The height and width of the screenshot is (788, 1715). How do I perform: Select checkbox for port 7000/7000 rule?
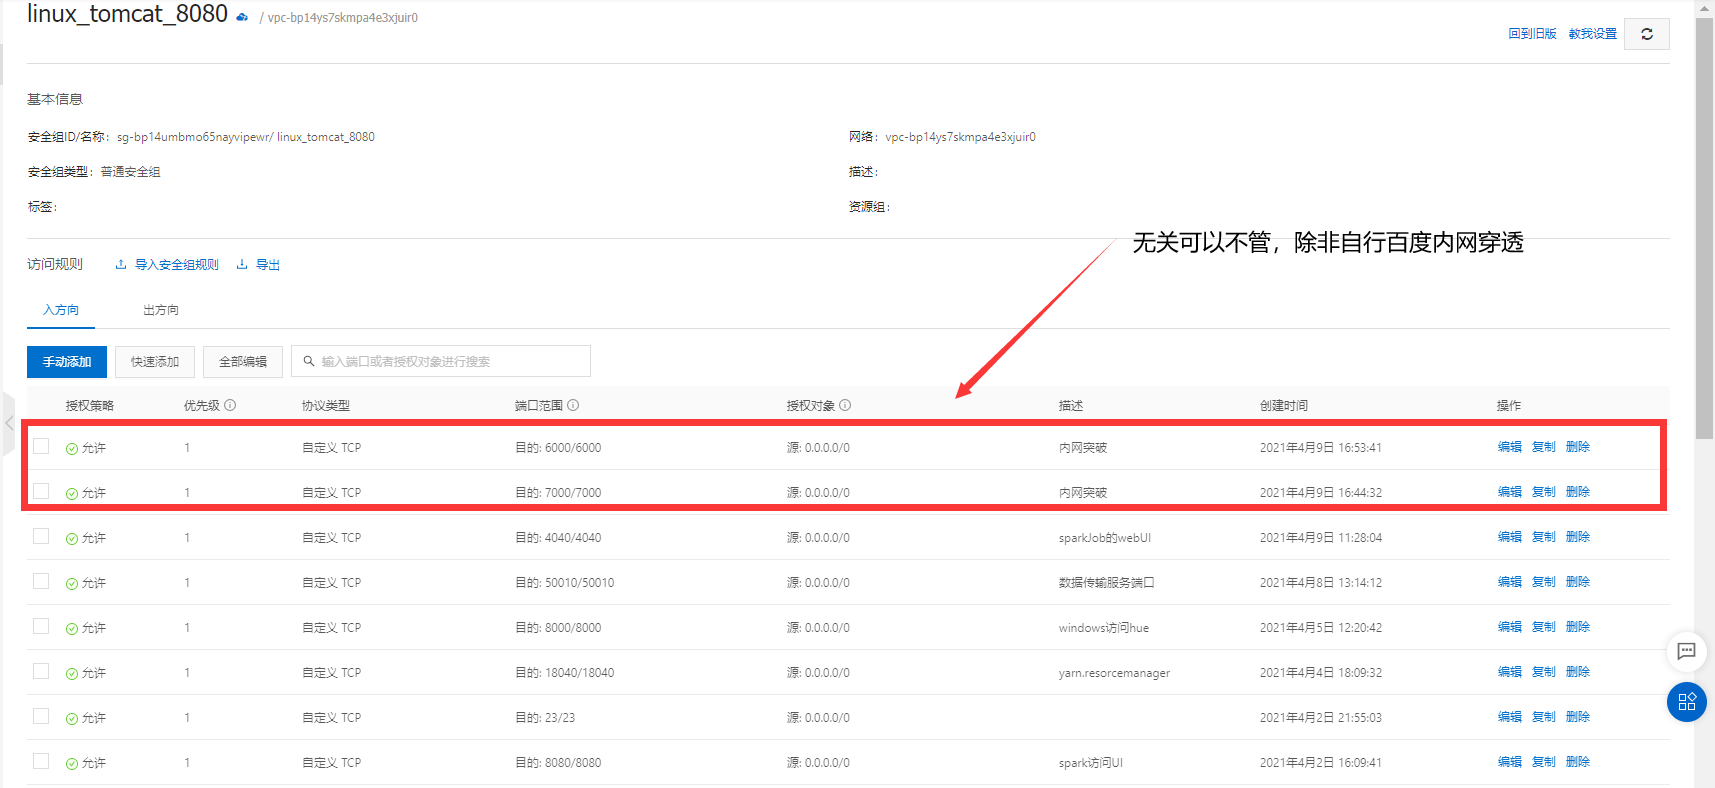(41, 491)
